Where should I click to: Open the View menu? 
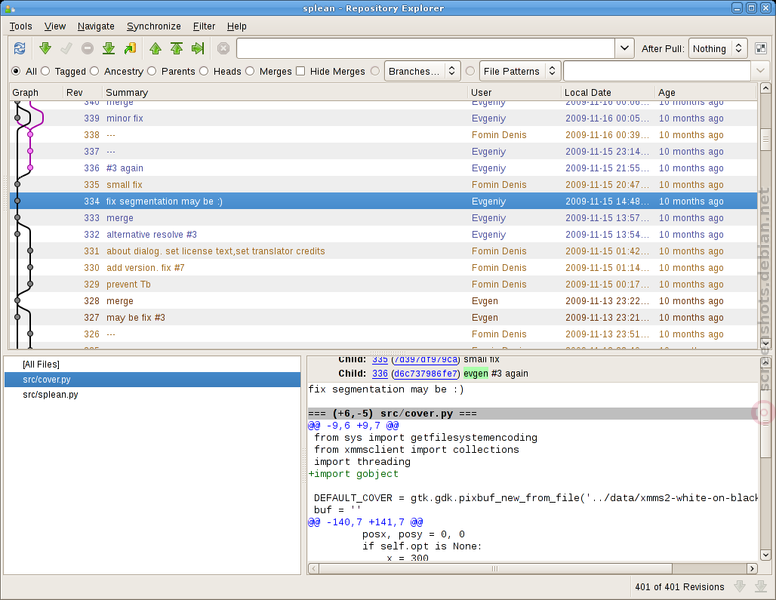pyautogui.click(x=55, y=26)
